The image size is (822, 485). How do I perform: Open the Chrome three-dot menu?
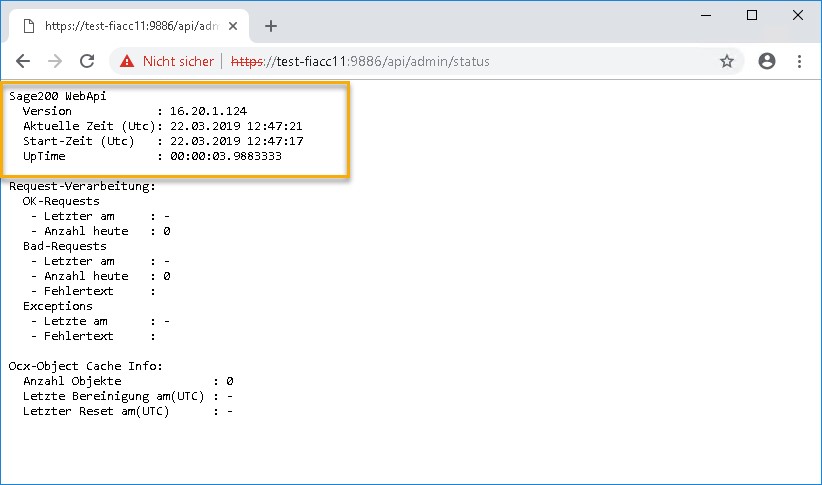click(799, 61)
